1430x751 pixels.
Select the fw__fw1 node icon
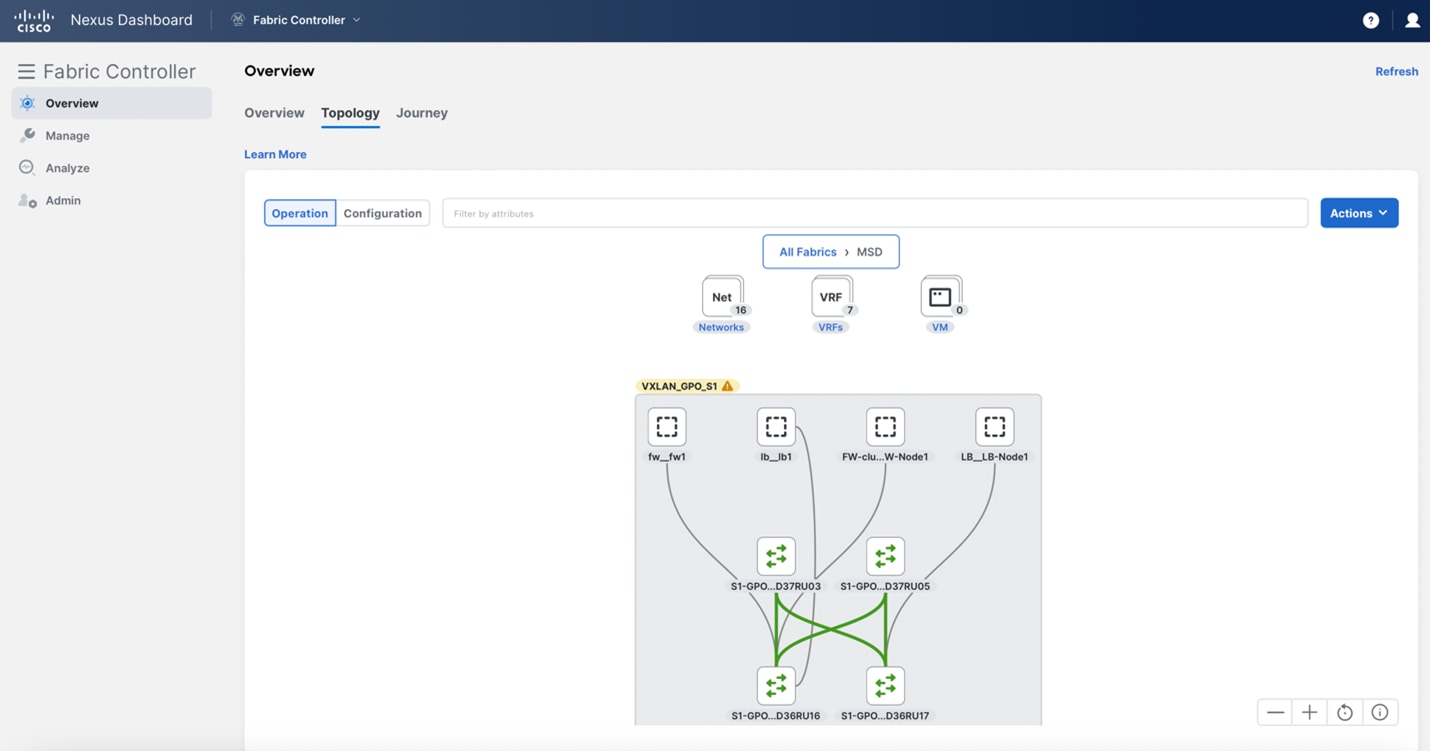pyautogui.click(x=667, y=427)
